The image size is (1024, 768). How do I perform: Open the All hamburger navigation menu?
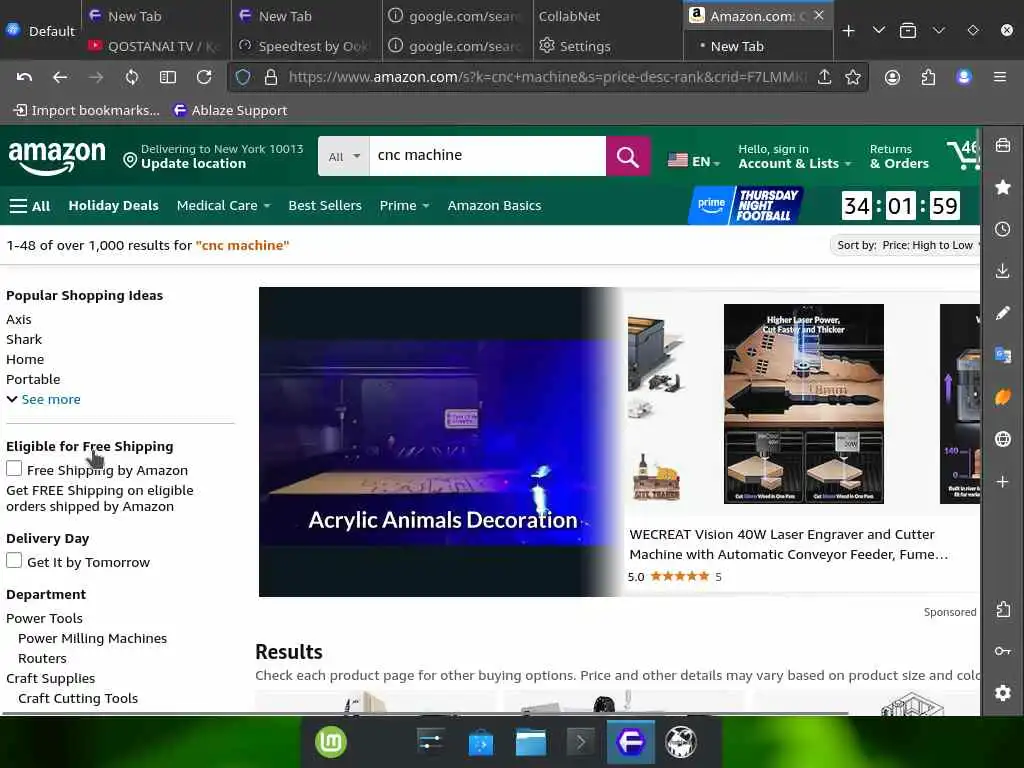pos(29,206)
